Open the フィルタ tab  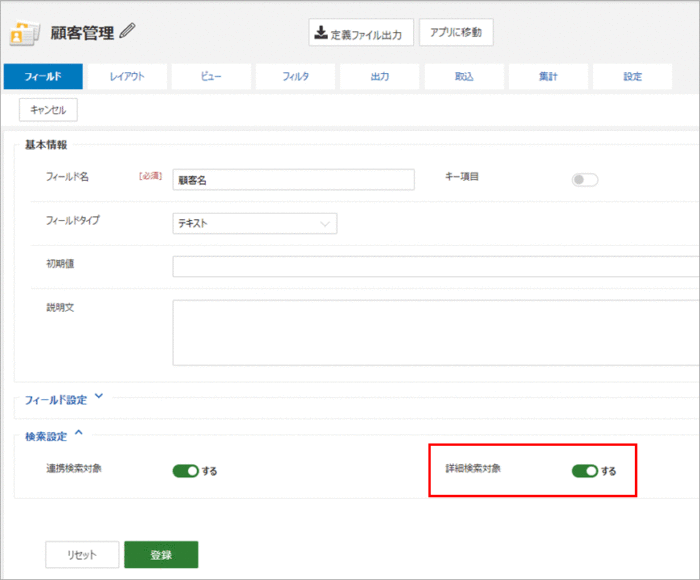[x=295, y=76]
